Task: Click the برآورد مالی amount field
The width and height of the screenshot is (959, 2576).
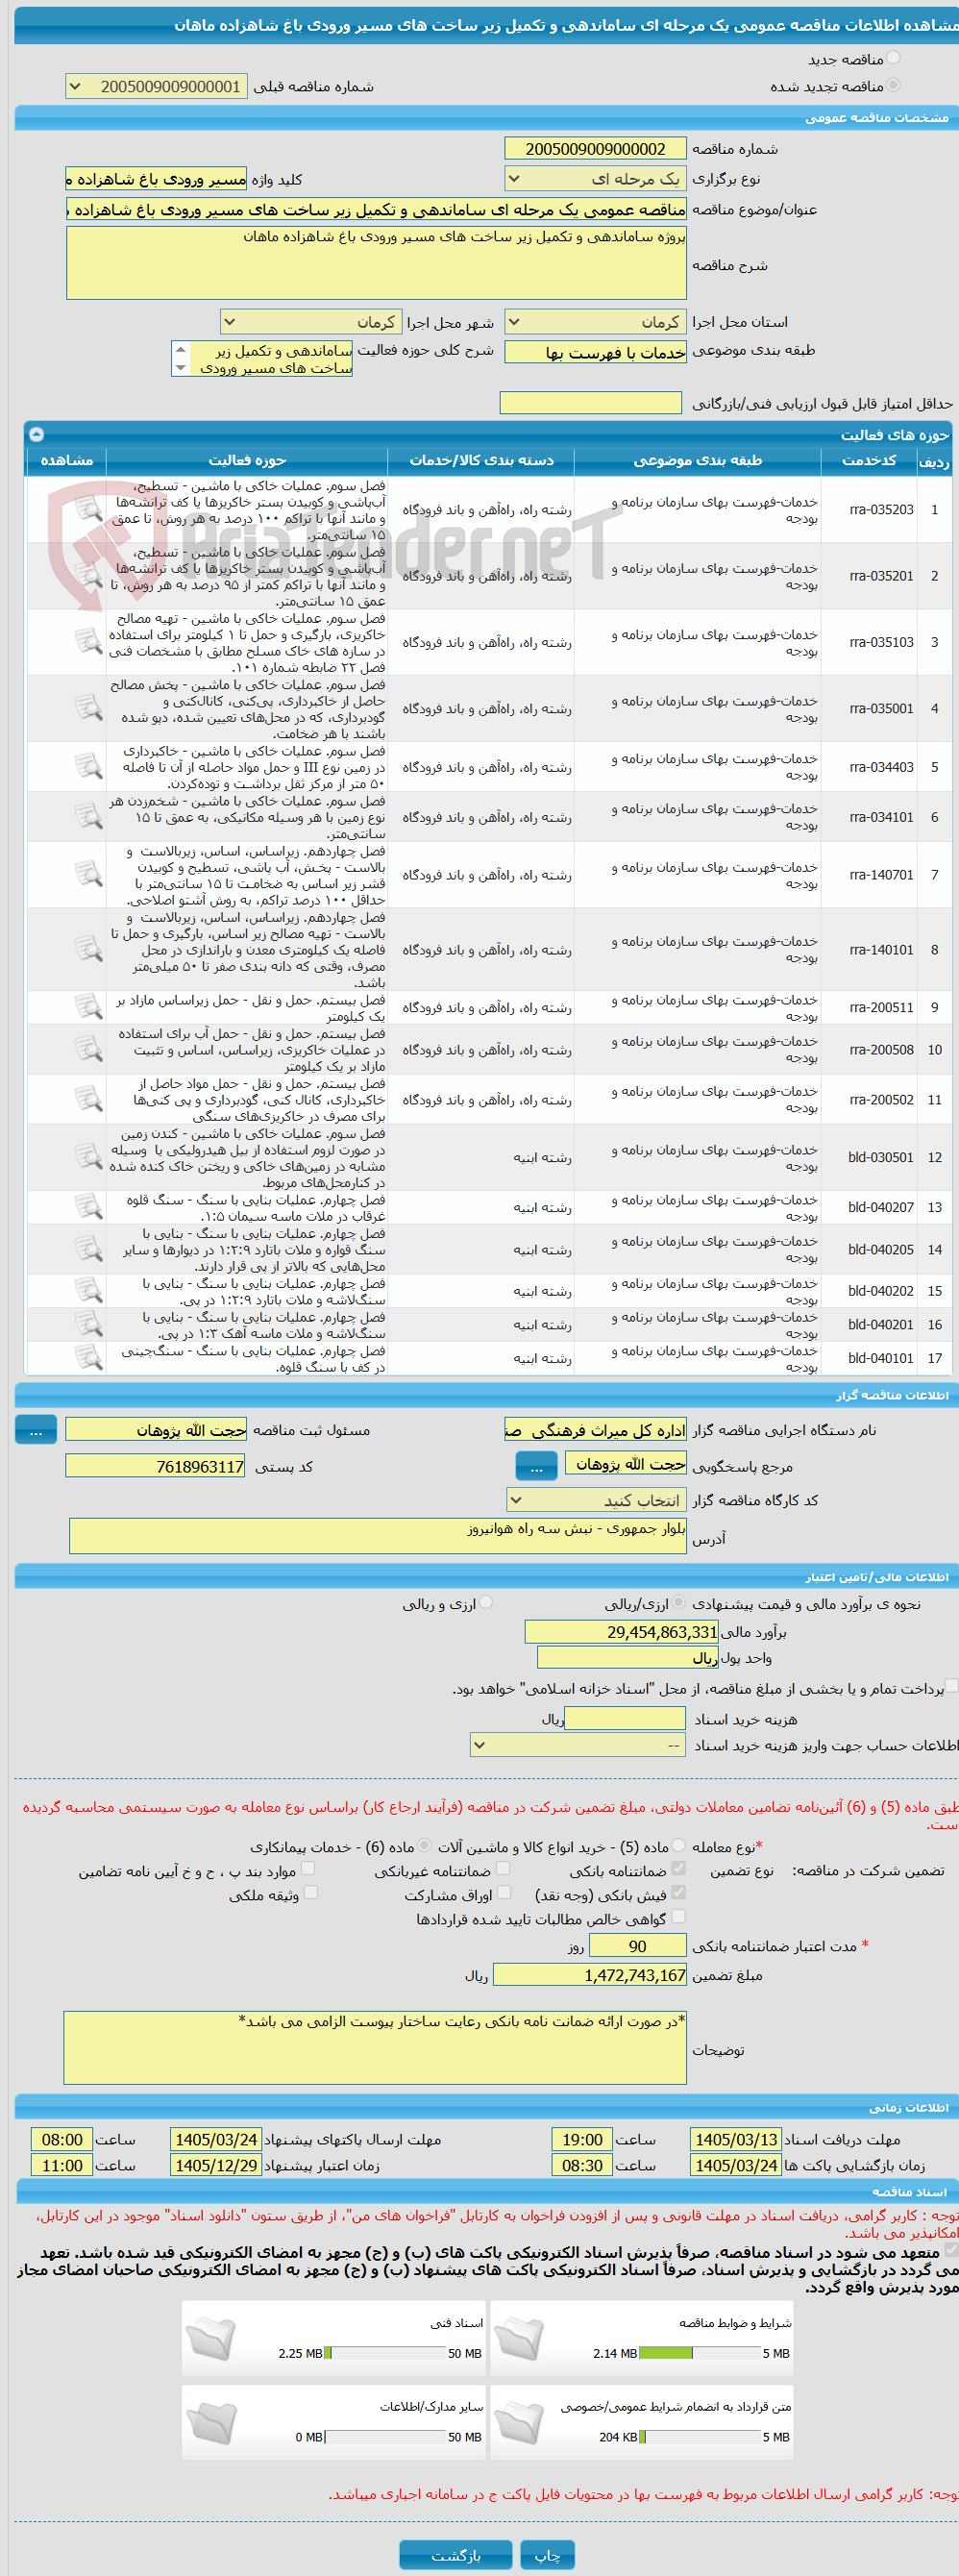Action: 622,1632
